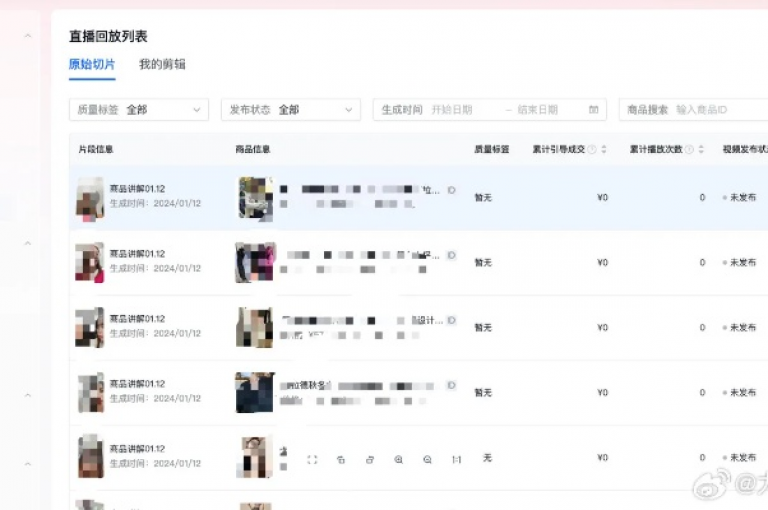Open product thumbnail in highlighted blue row

256,198
